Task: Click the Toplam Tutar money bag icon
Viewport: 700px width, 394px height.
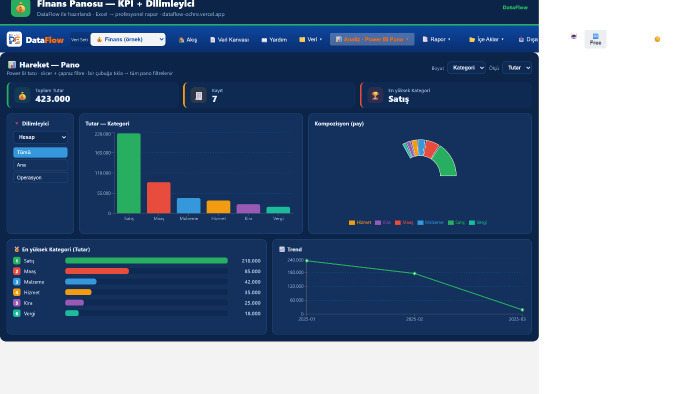Action: tap(22, 95)
